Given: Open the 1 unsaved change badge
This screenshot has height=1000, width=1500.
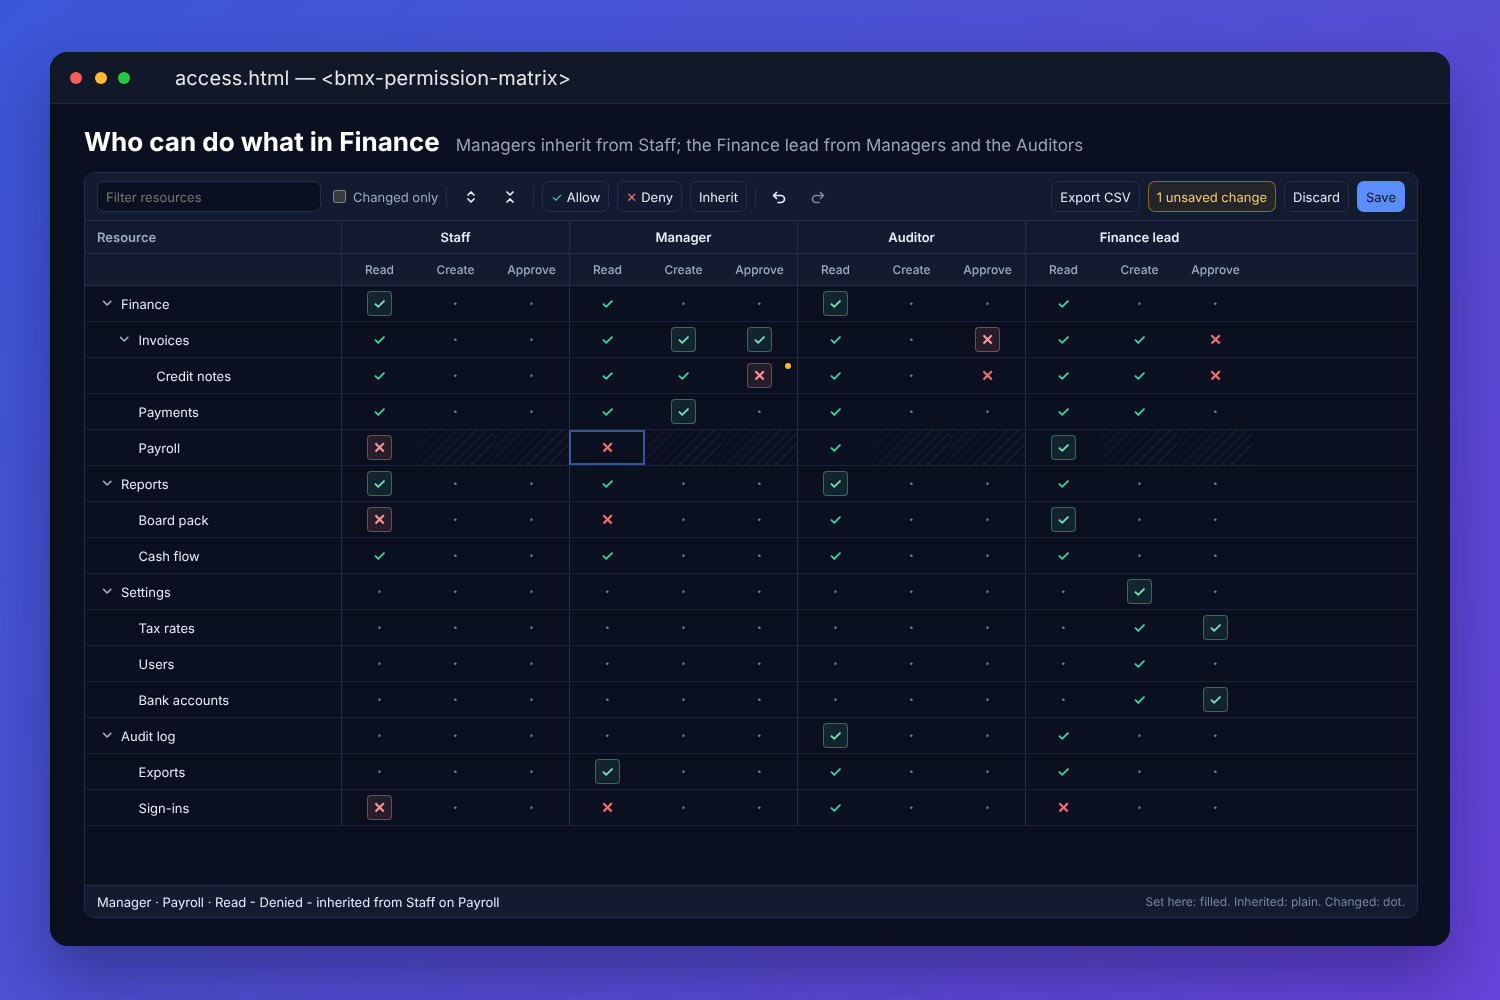Looking at the screenshot, I should (1212, 197).
